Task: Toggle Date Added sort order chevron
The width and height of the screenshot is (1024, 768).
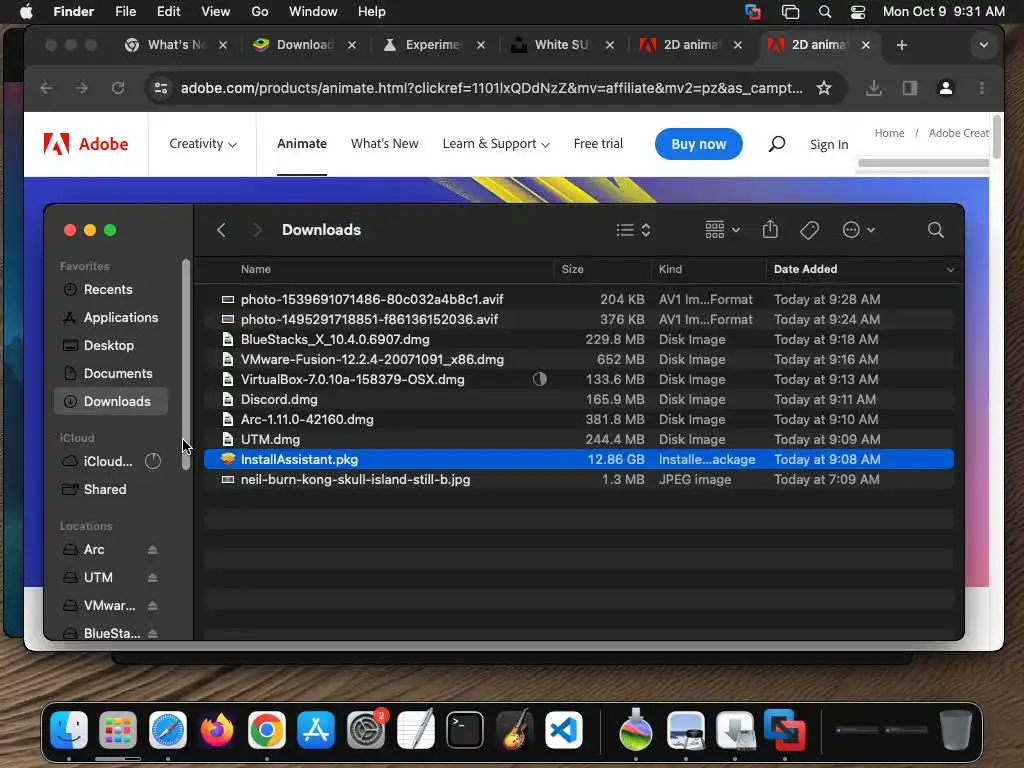Action: (950, 270)
